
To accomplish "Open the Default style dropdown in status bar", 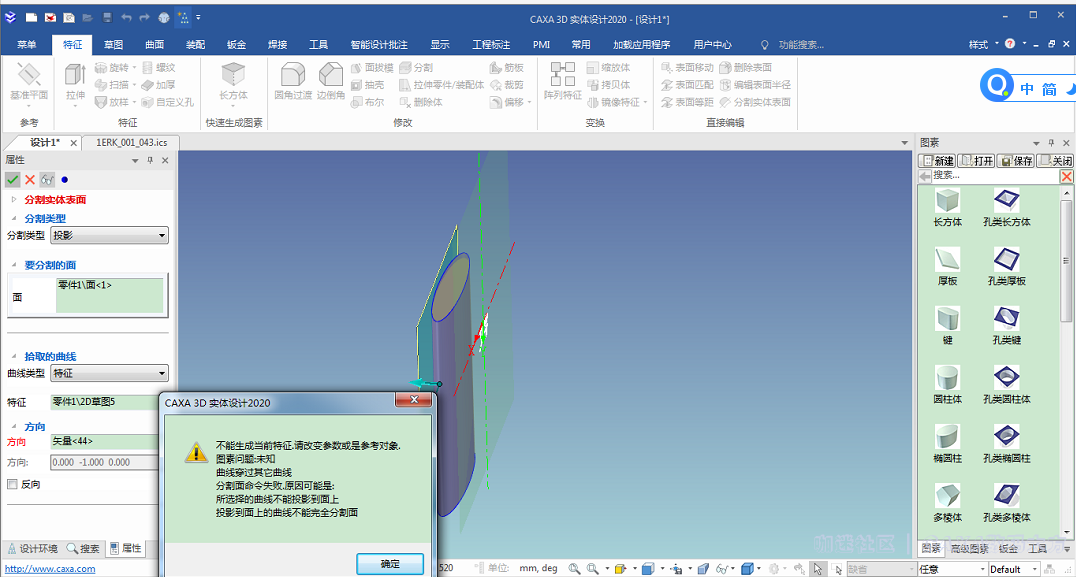I will pyautogui.click(x=1013, y=569).
